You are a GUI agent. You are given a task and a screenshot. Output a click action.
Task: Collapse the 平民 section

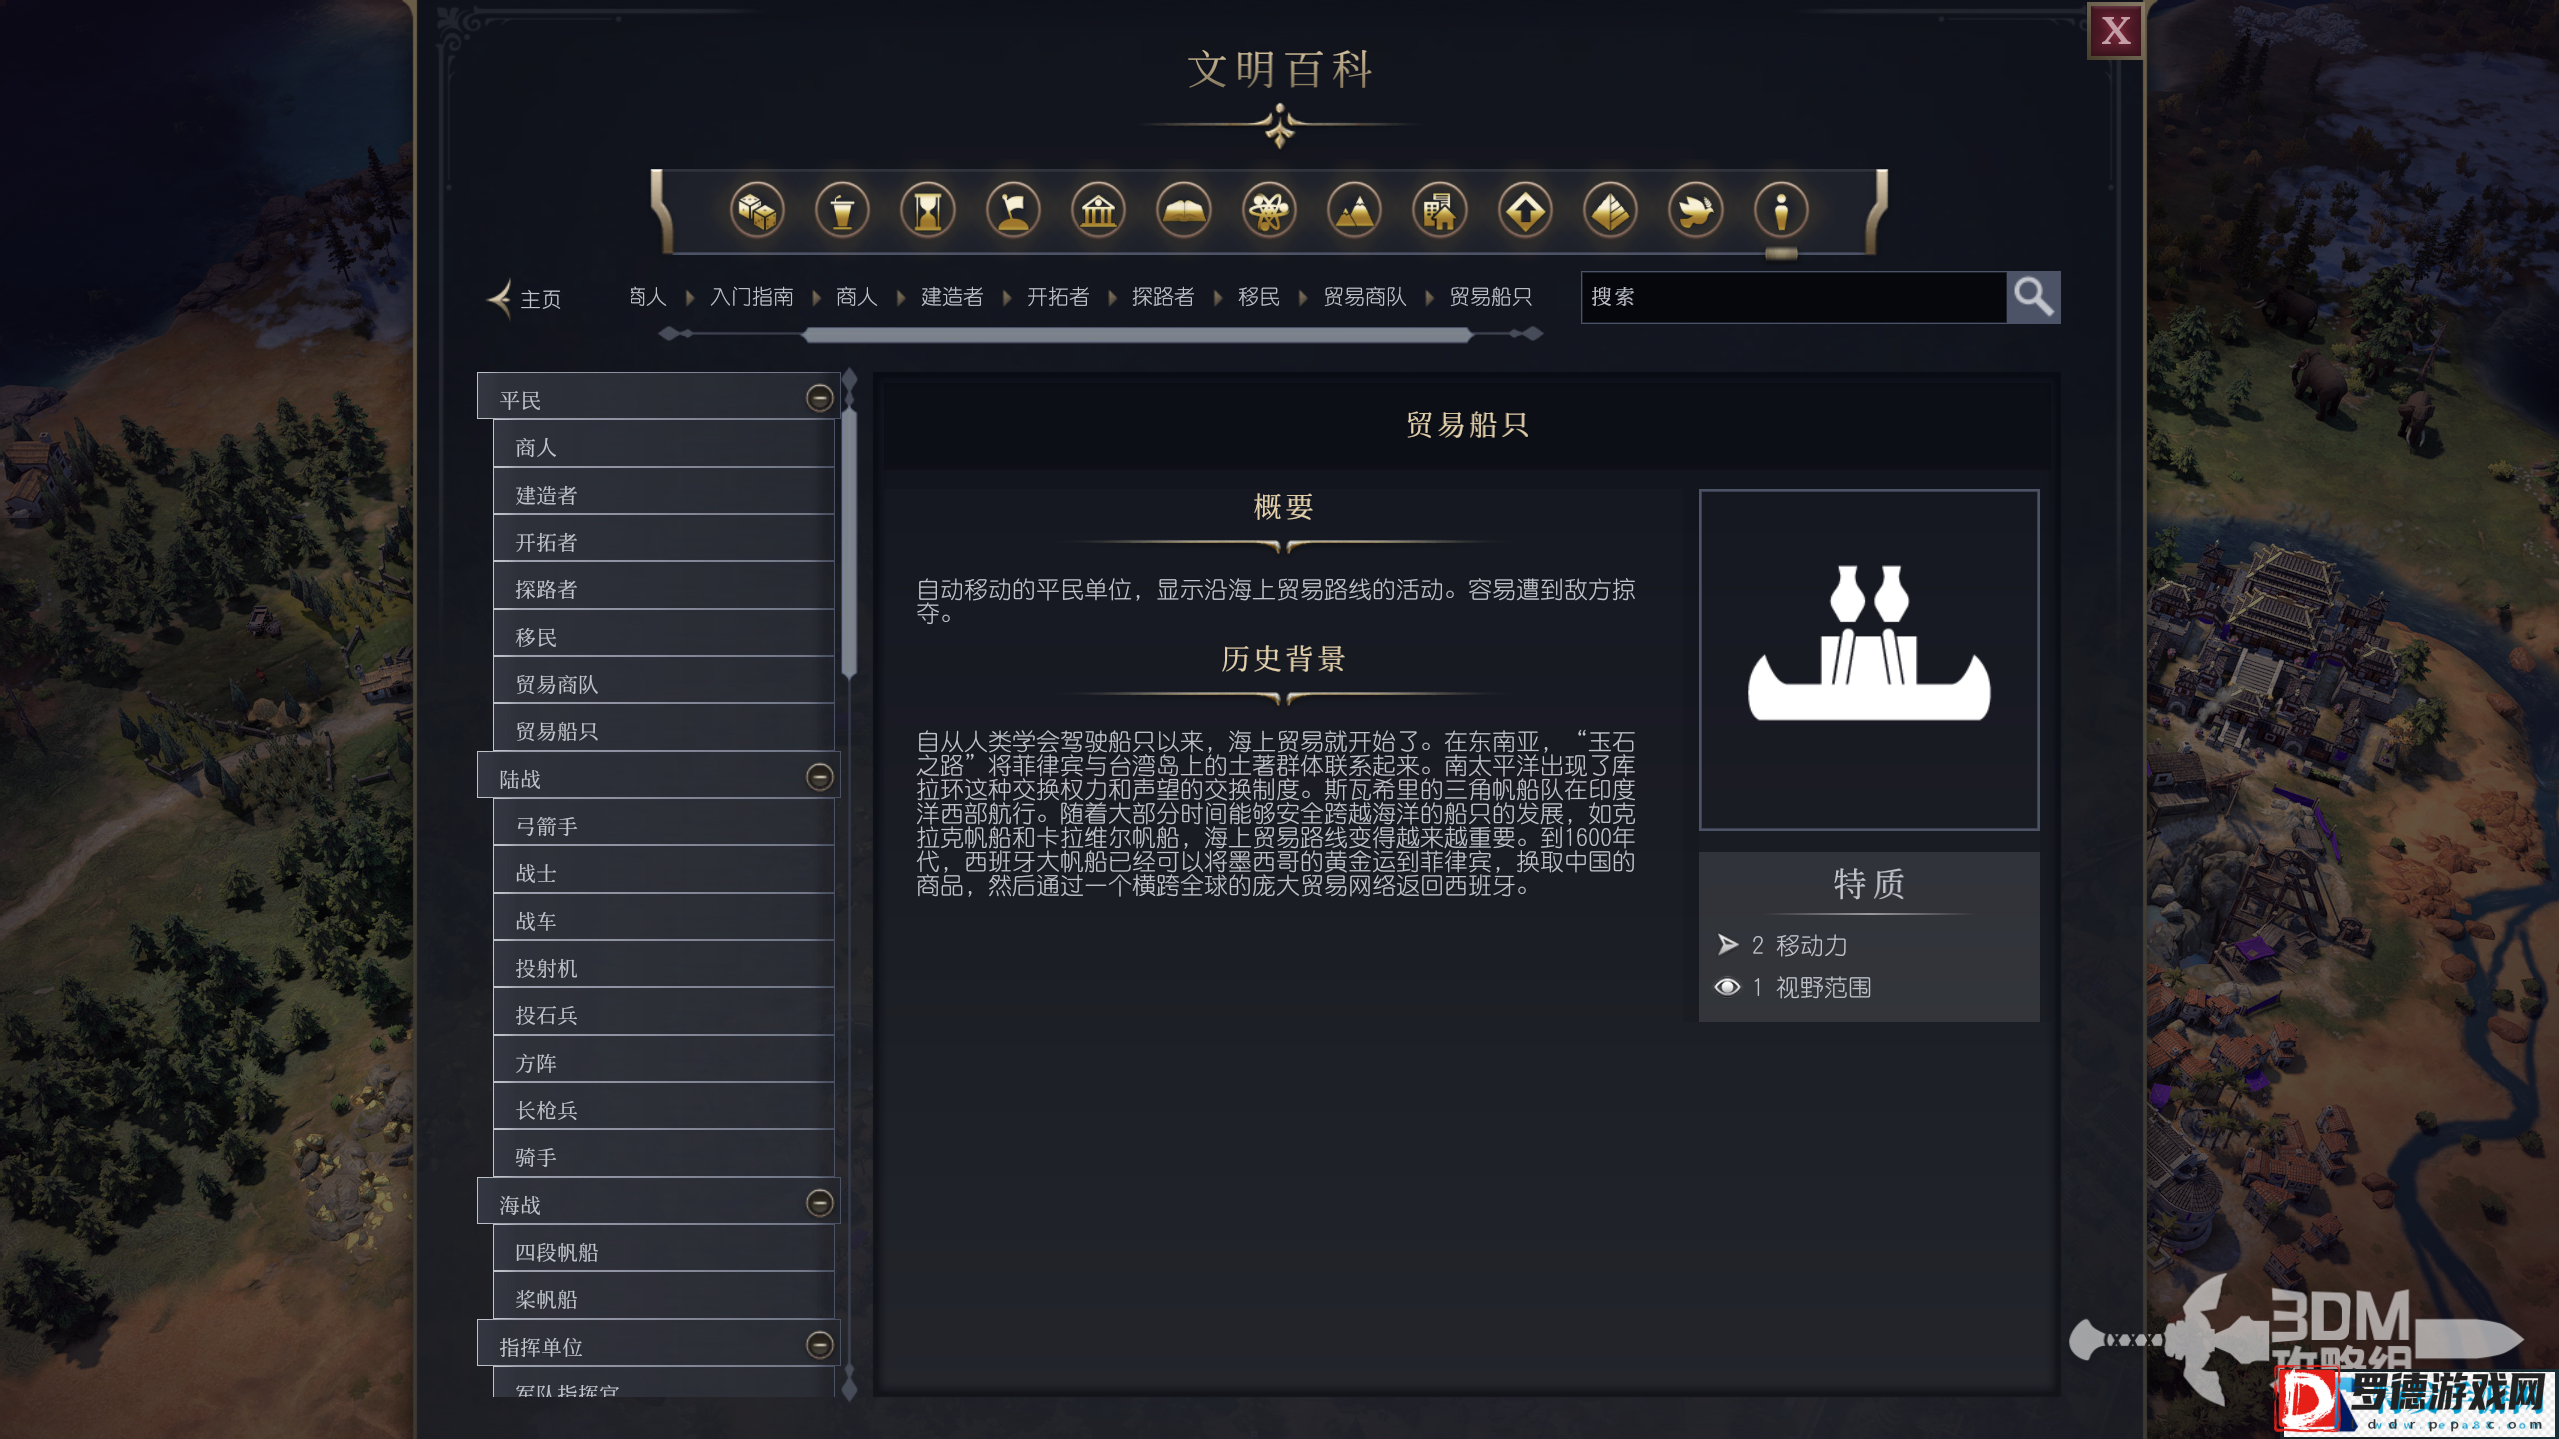click(819, 398)
